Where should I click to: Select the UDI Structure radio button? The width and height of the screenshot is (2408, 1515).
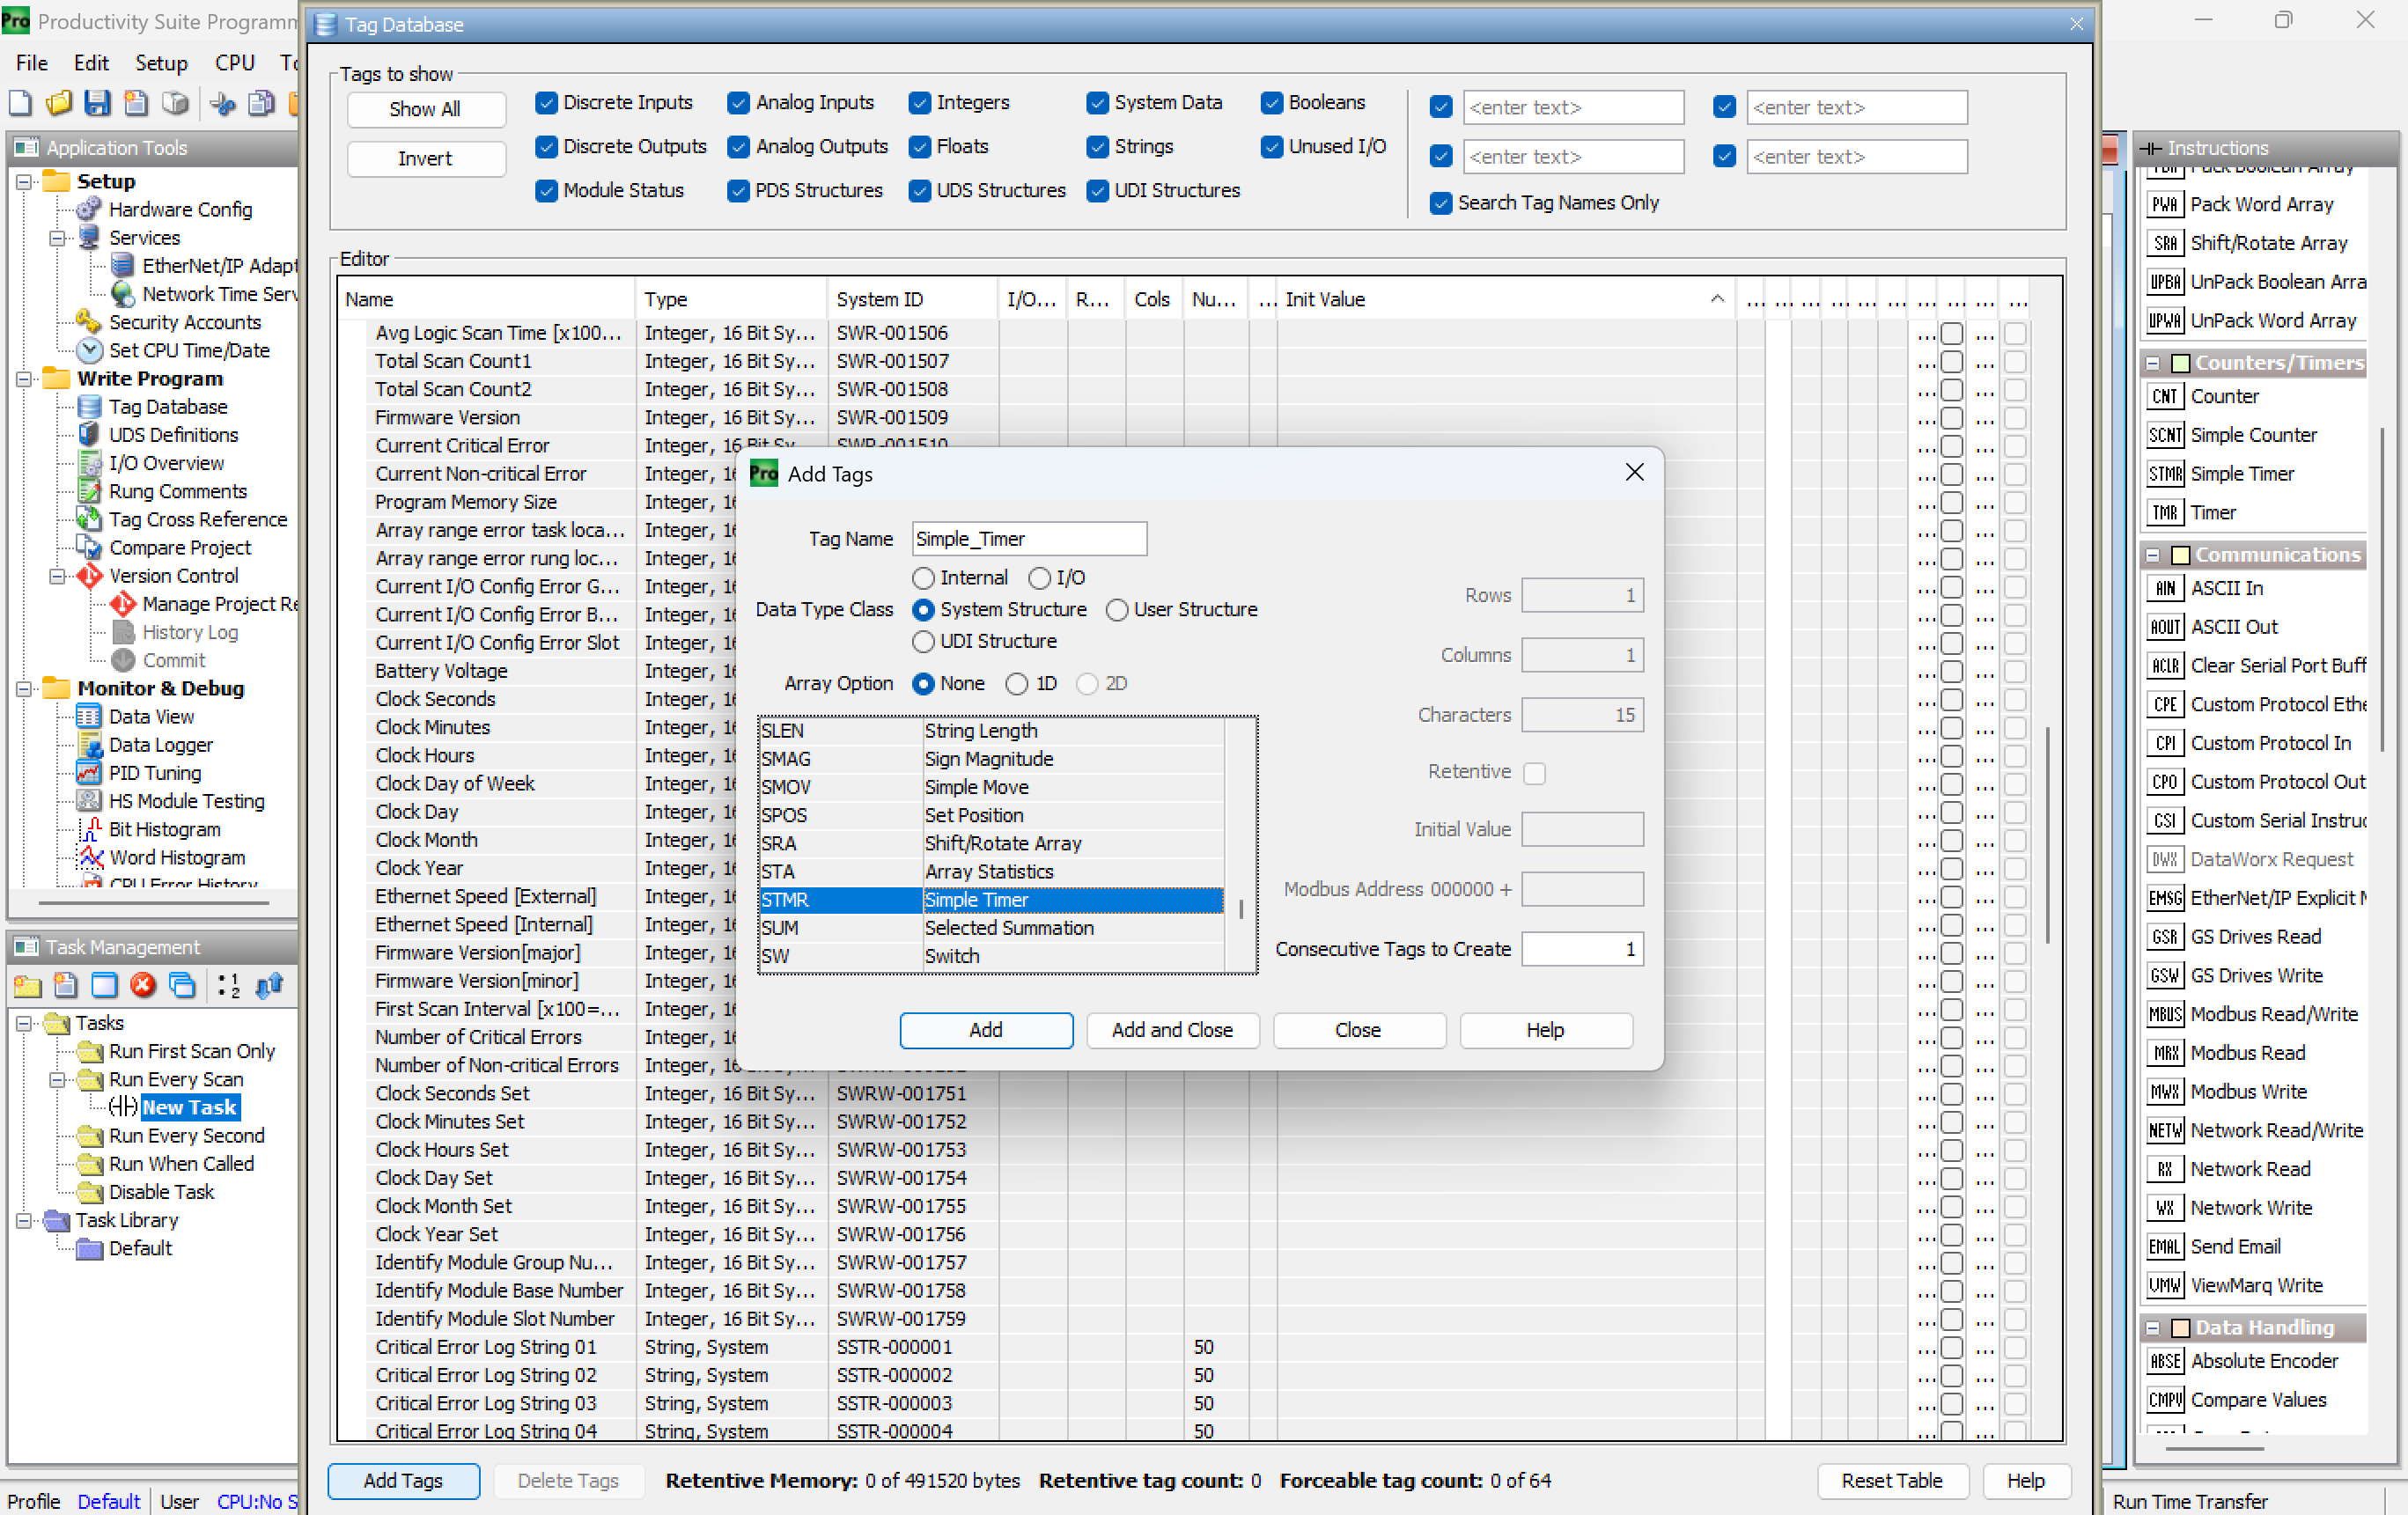click(x=923, y=641)
